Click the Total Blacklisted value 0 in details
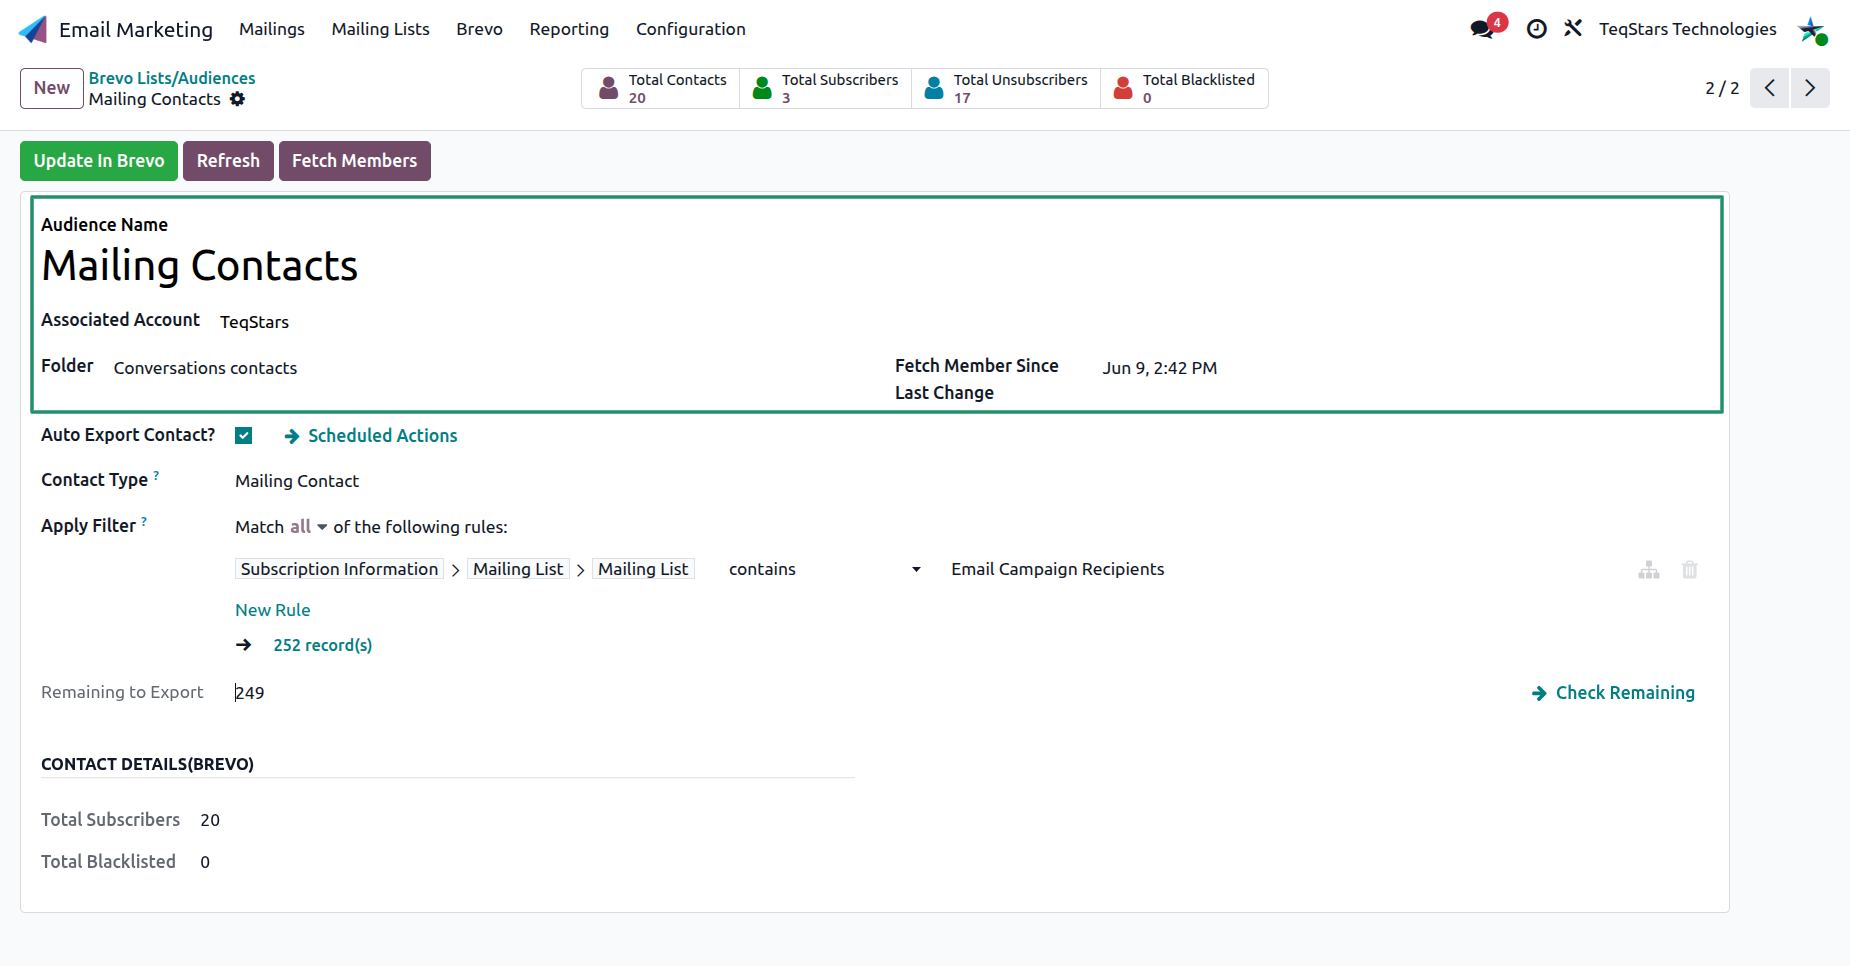Screen dimensions: 1850x966 205,862
